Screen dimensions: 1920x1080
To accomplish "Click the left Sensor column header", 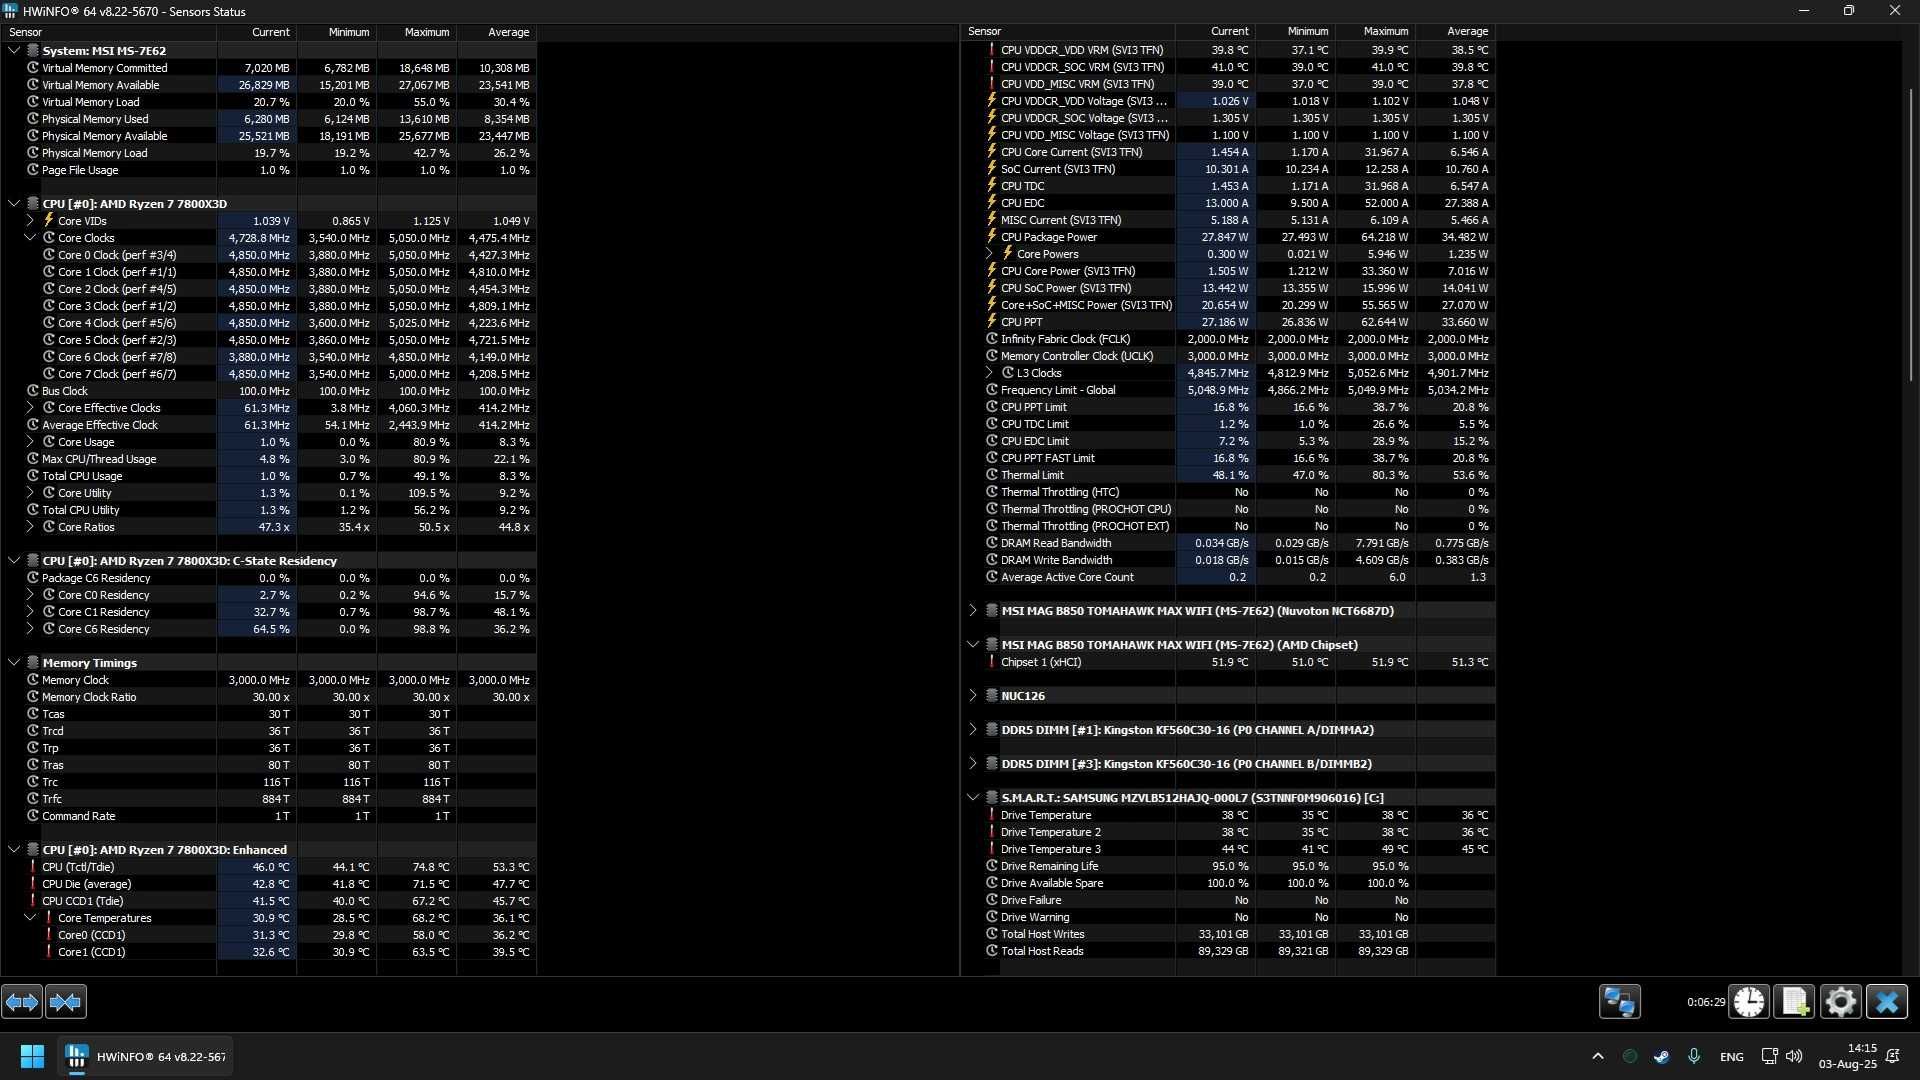I will tap(108, 32).
